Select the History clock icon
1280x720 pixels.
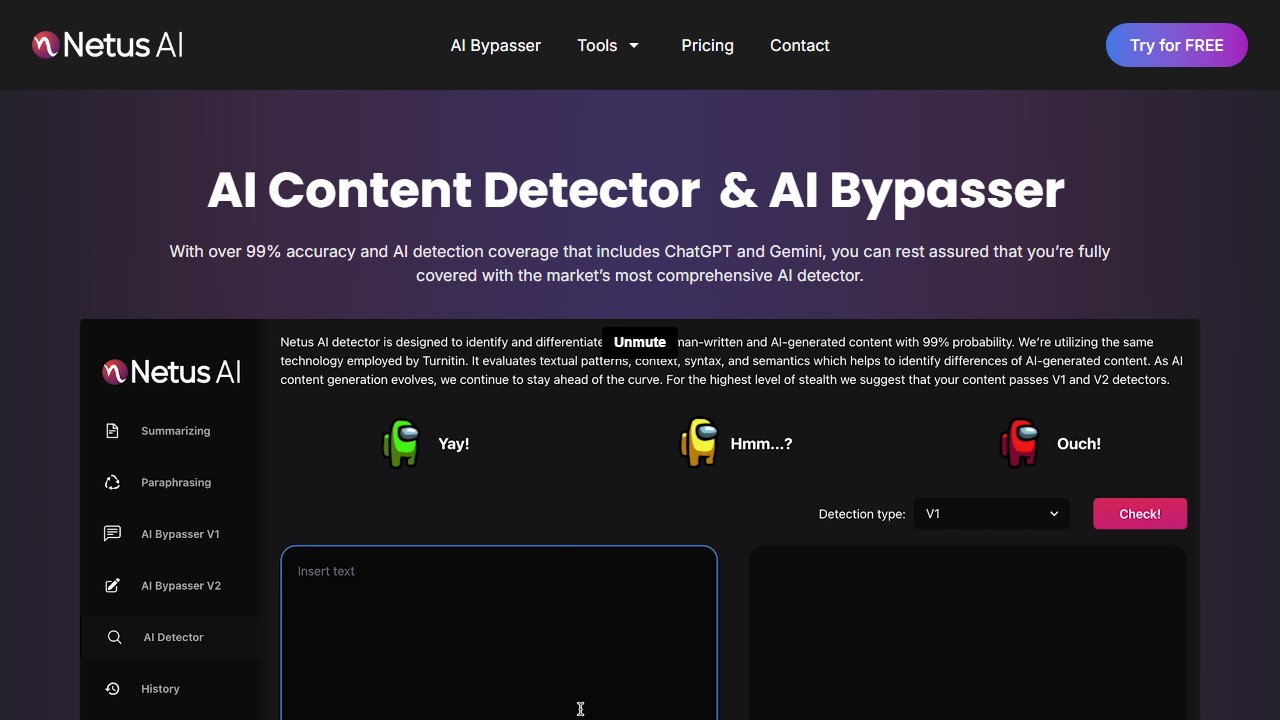tap(112, 688)
